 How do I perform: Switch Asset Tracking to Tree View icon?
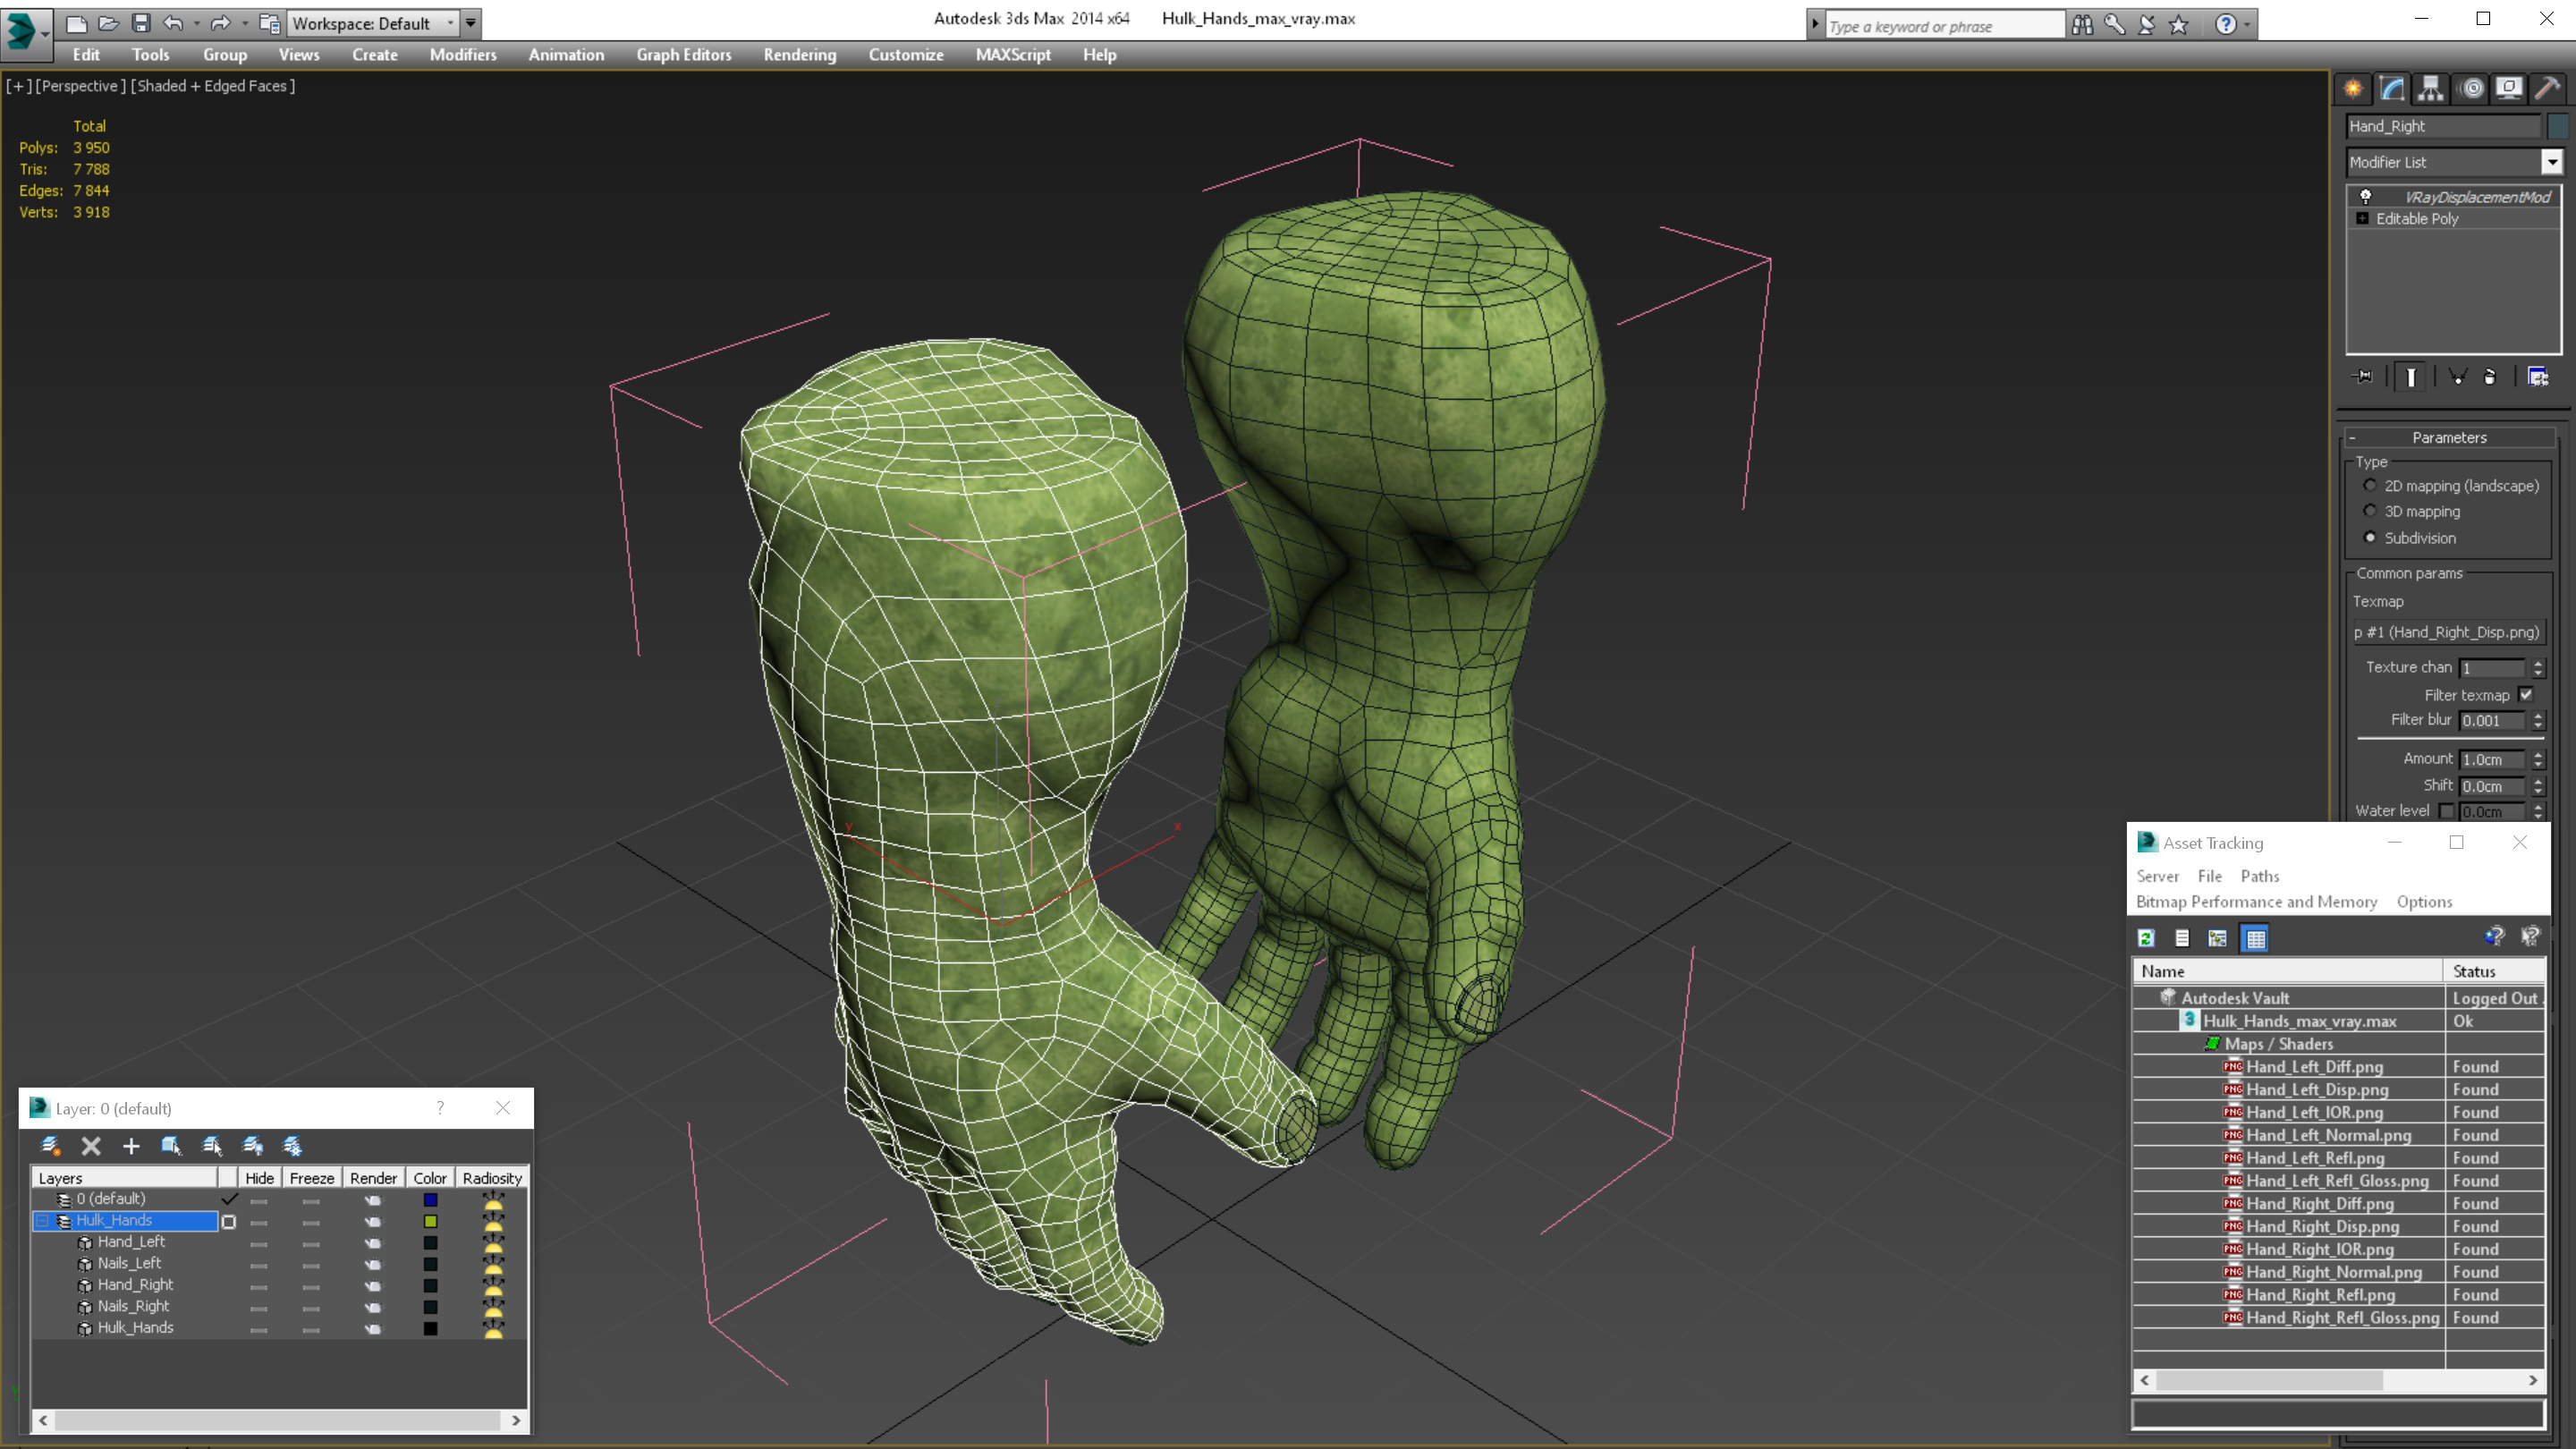(2217, 938)
